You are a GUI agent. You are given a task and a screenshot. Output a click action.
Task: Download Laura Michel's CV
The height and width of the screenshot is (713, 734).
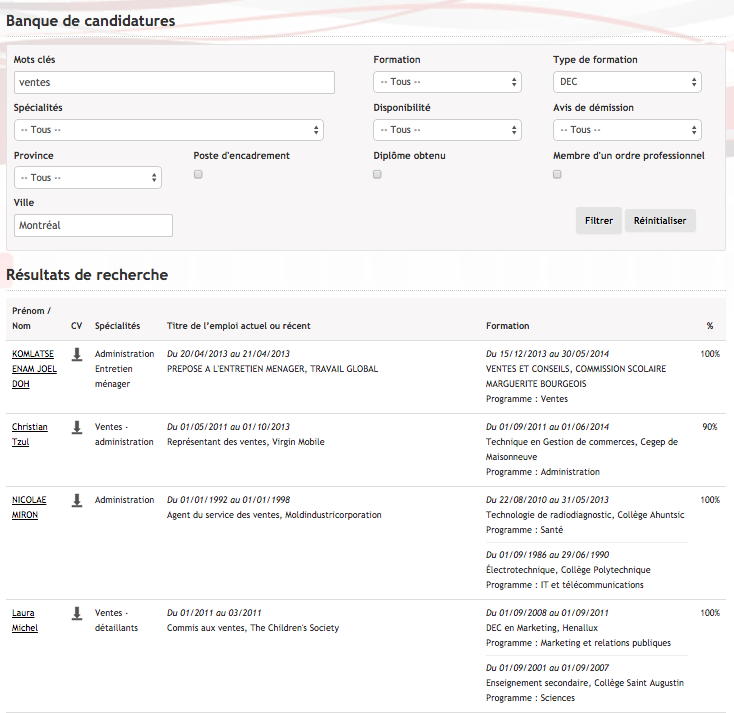point(77,613)
